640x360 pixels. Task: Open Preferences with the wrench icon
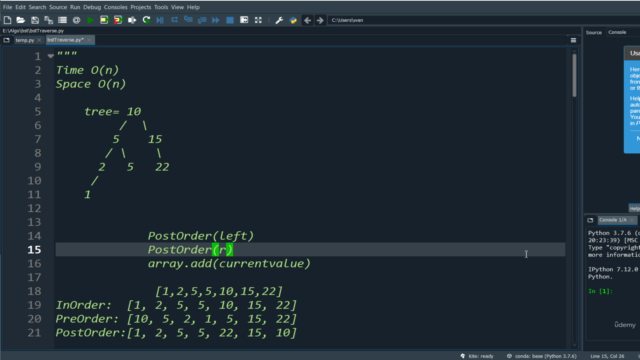coord(279,20)
